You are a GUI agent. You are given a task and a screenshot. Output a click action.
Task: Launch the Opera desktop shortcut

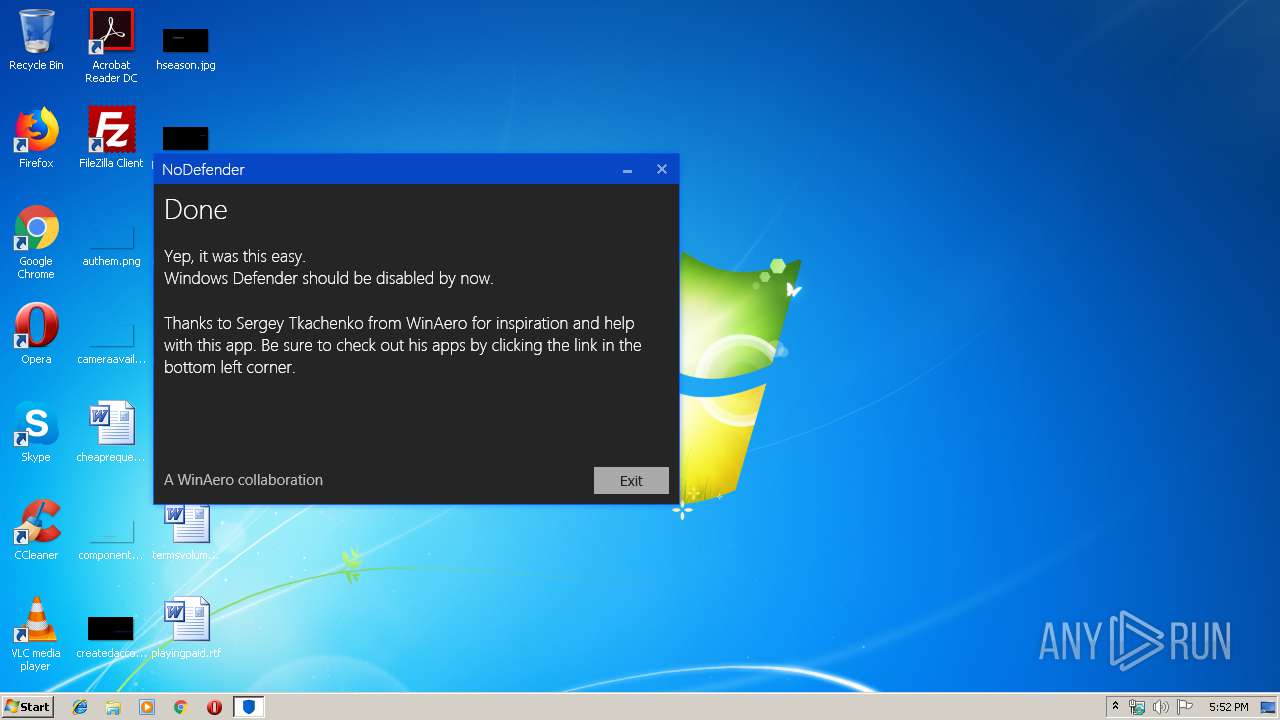coord(36,334)
